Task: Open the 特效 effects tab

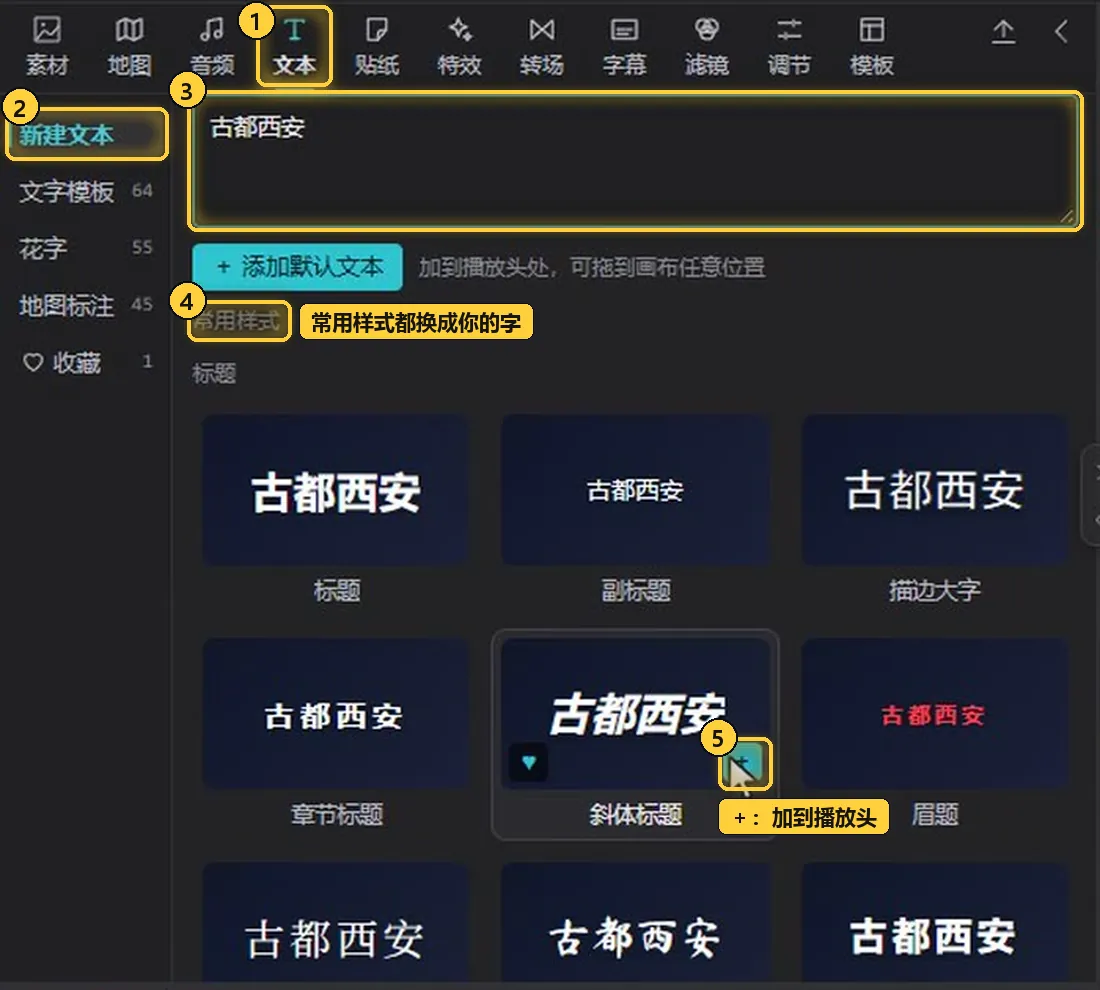Action: pyautogui.click(x=460, y=46)
